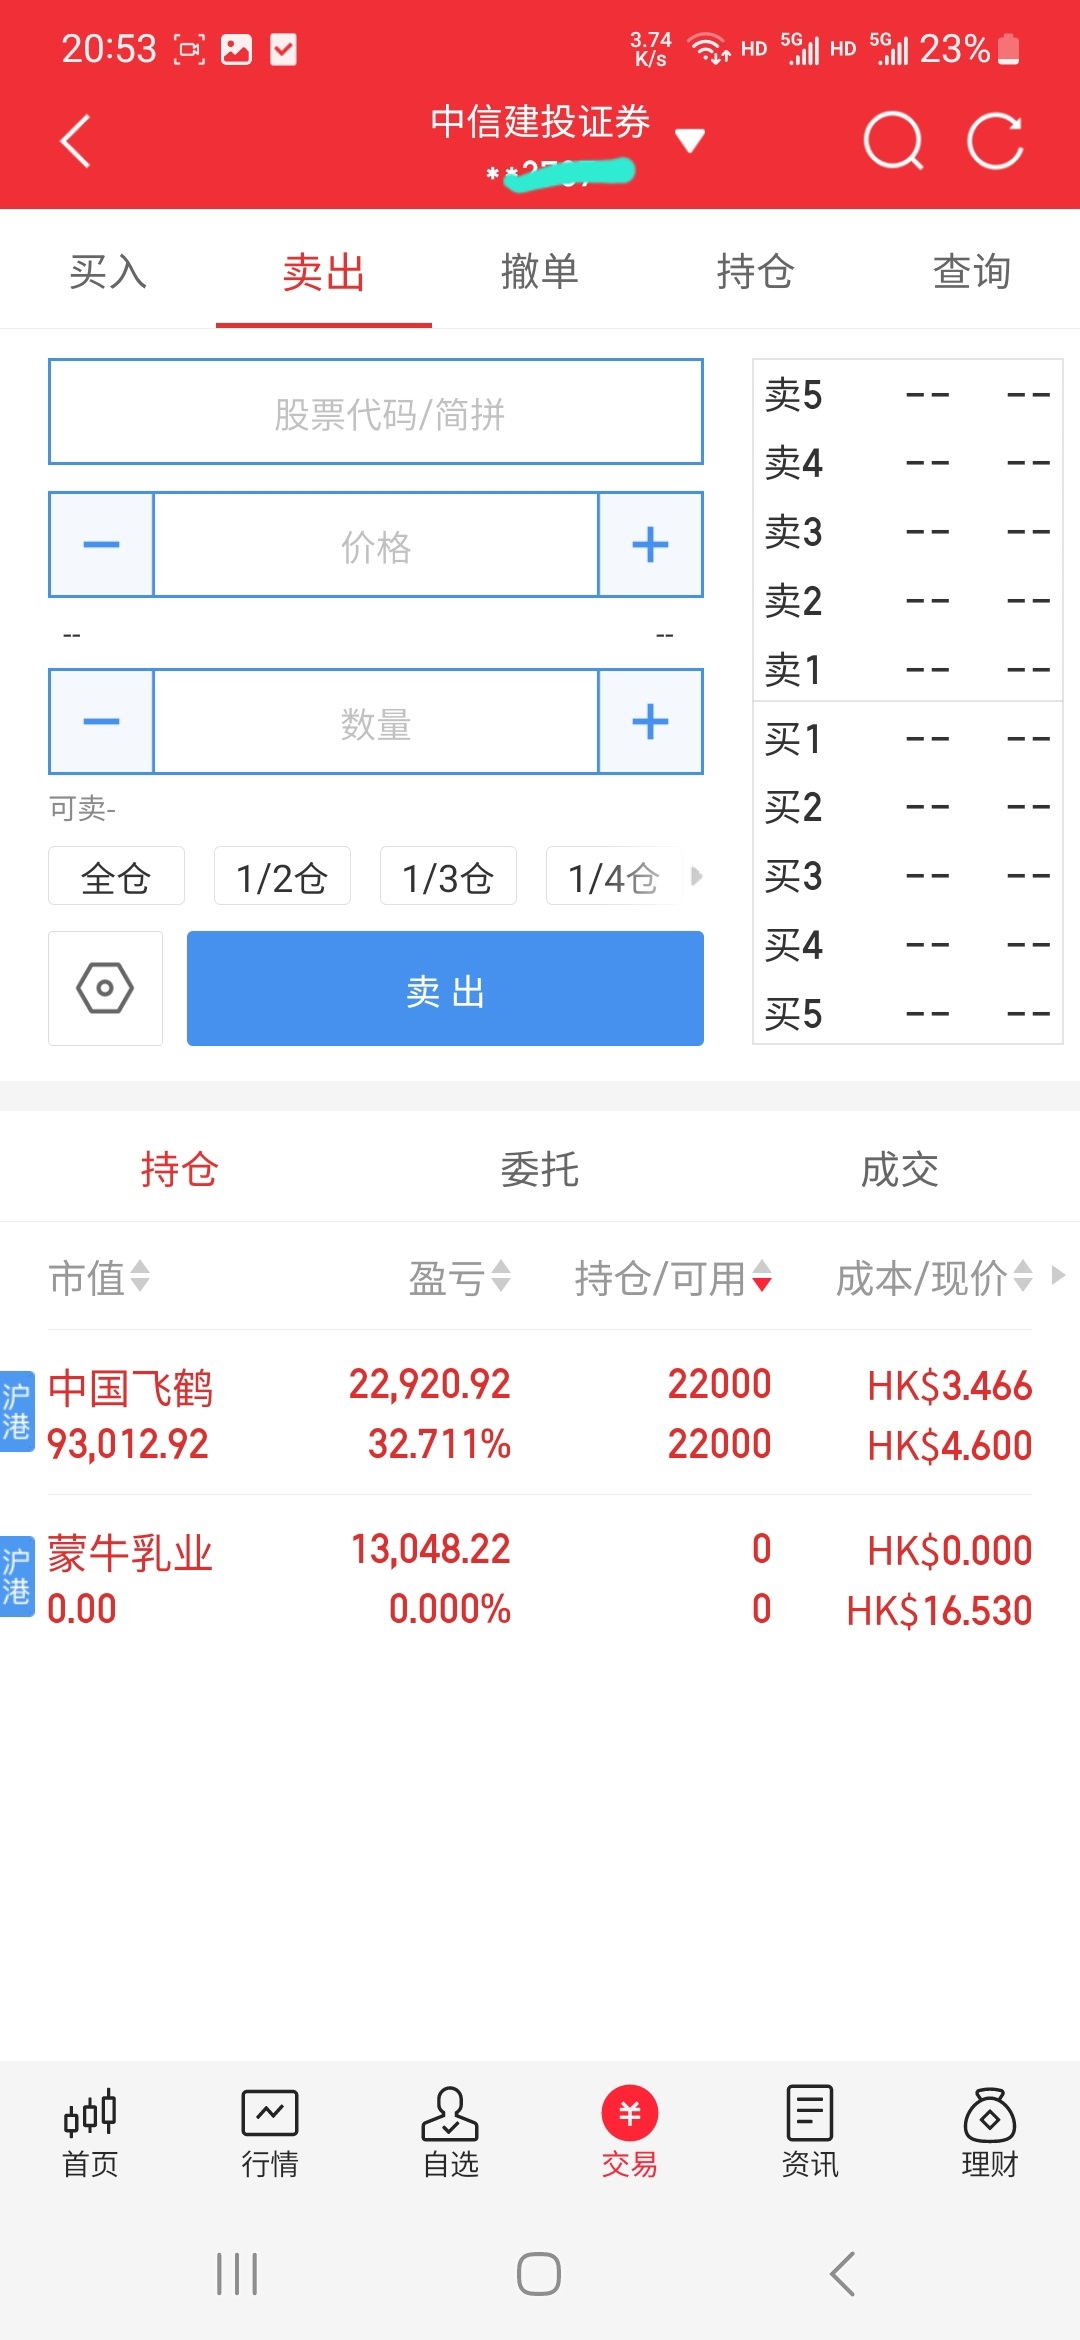Viewport: 1080px width, 2340px height.
Task: Open the search magnifier icon
Action: pos(892,141)
